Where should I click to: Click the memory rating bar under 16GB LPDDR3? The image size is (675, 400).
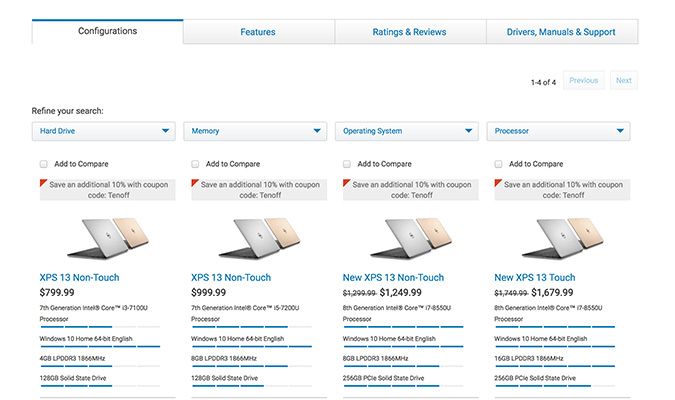[x=554, y=366]
